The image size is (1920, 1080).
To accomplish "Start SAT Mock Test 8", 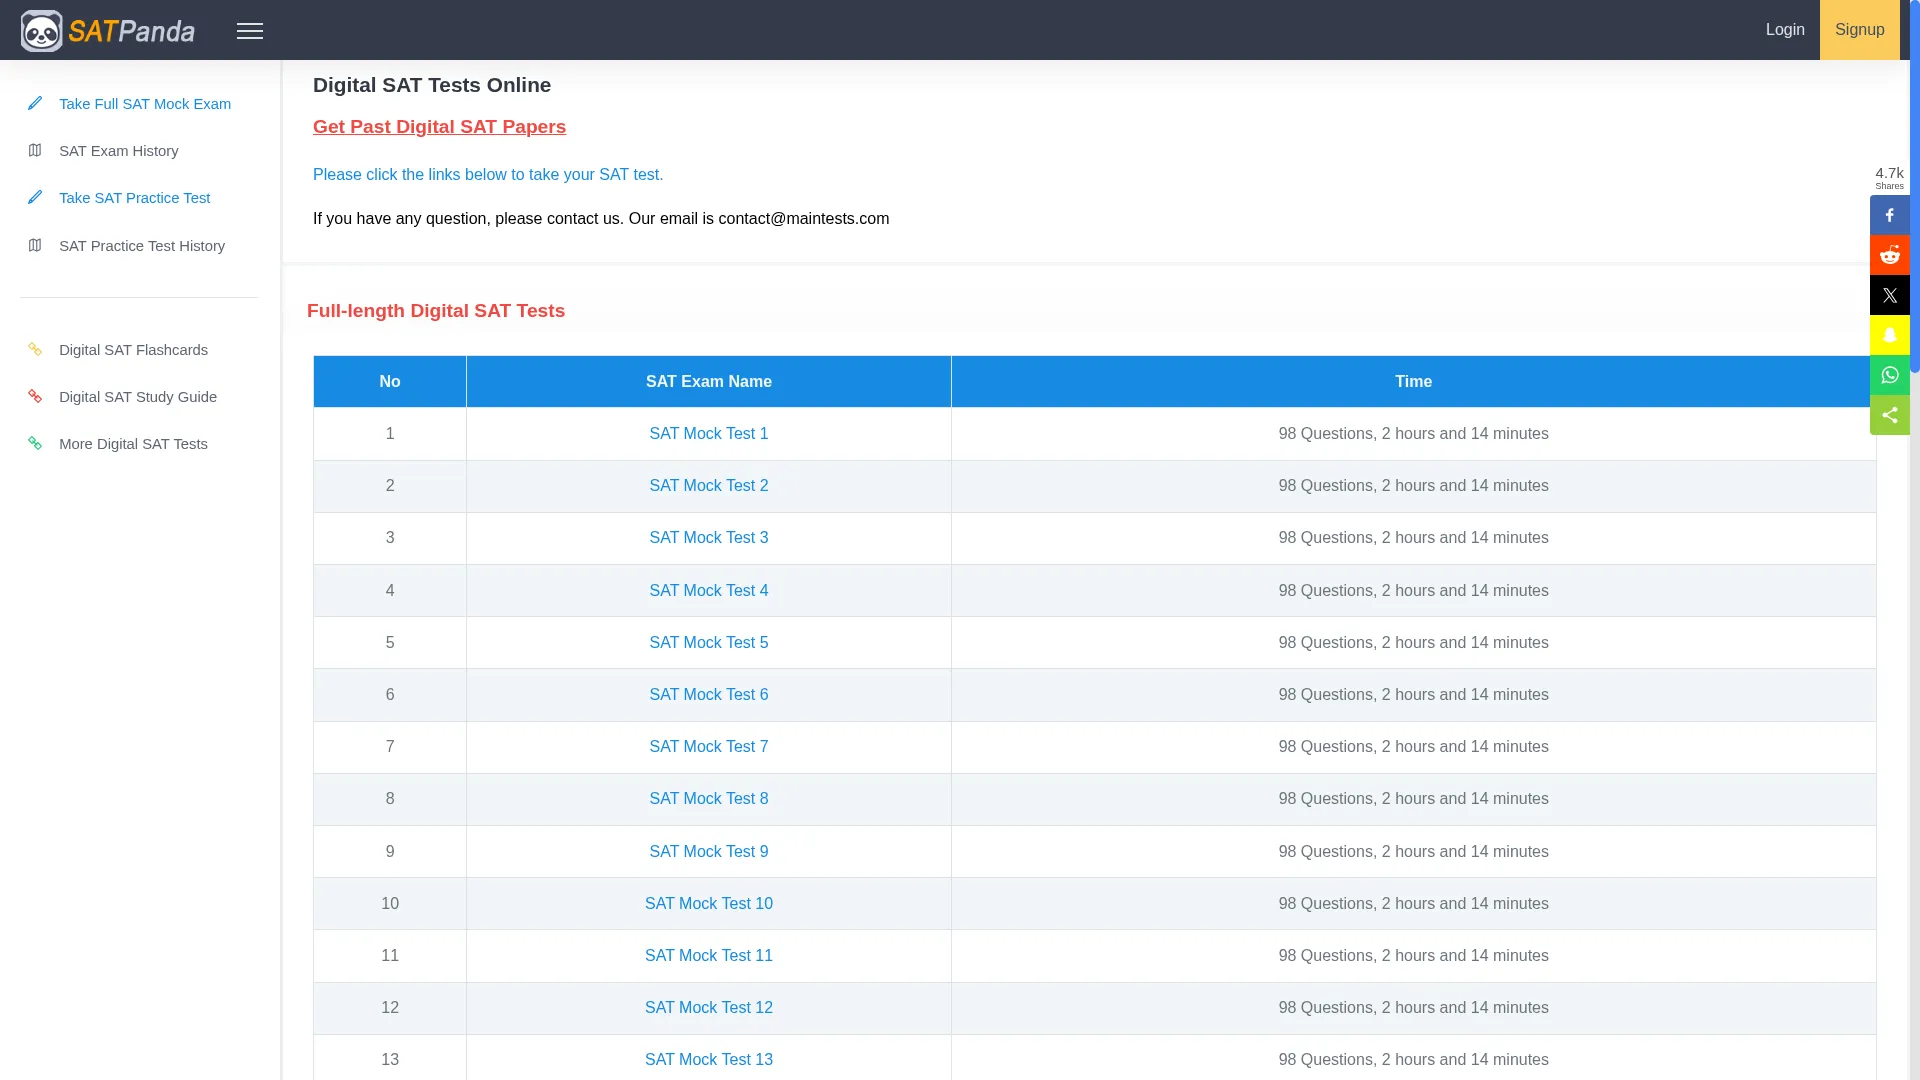I will point(709,799).
